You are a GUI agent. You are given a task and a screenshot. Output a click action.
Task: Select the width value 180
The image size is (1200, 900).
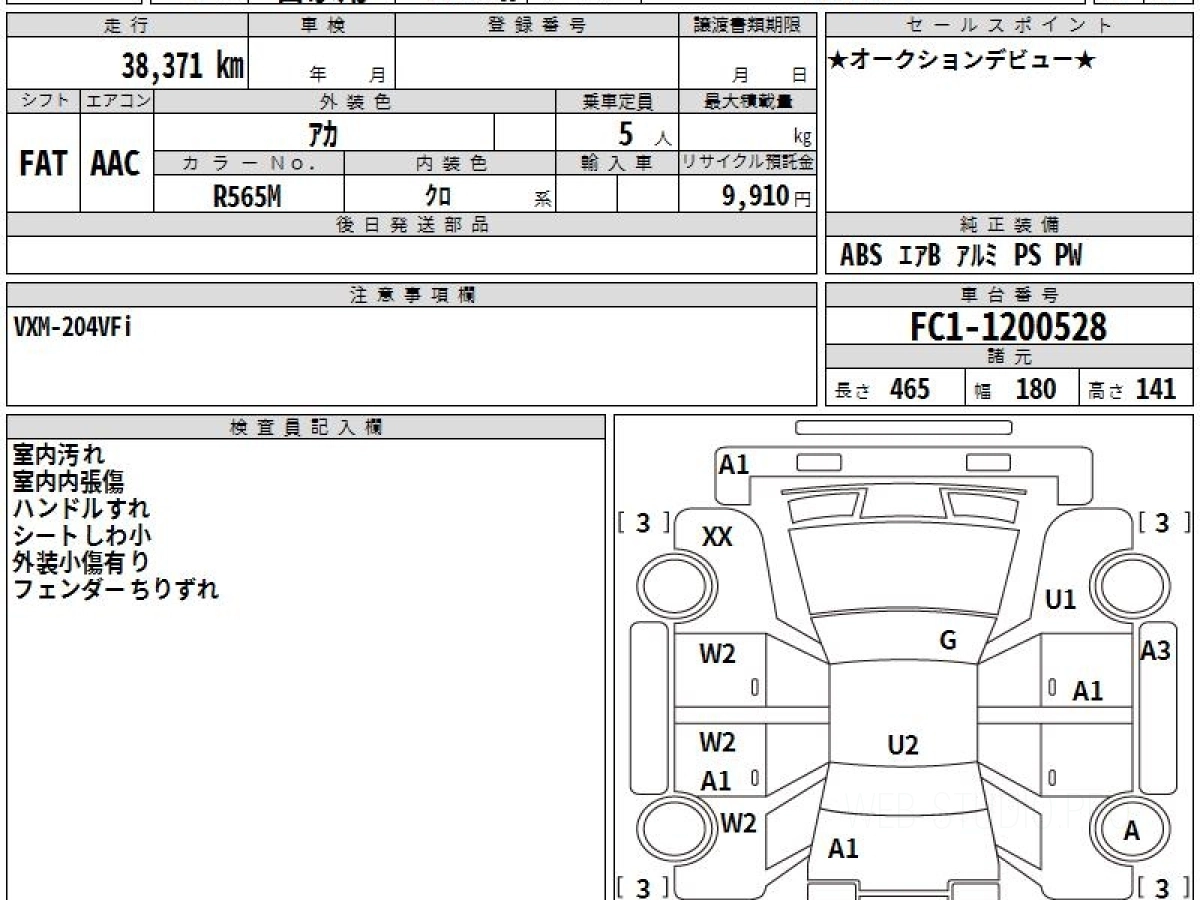1036,389
